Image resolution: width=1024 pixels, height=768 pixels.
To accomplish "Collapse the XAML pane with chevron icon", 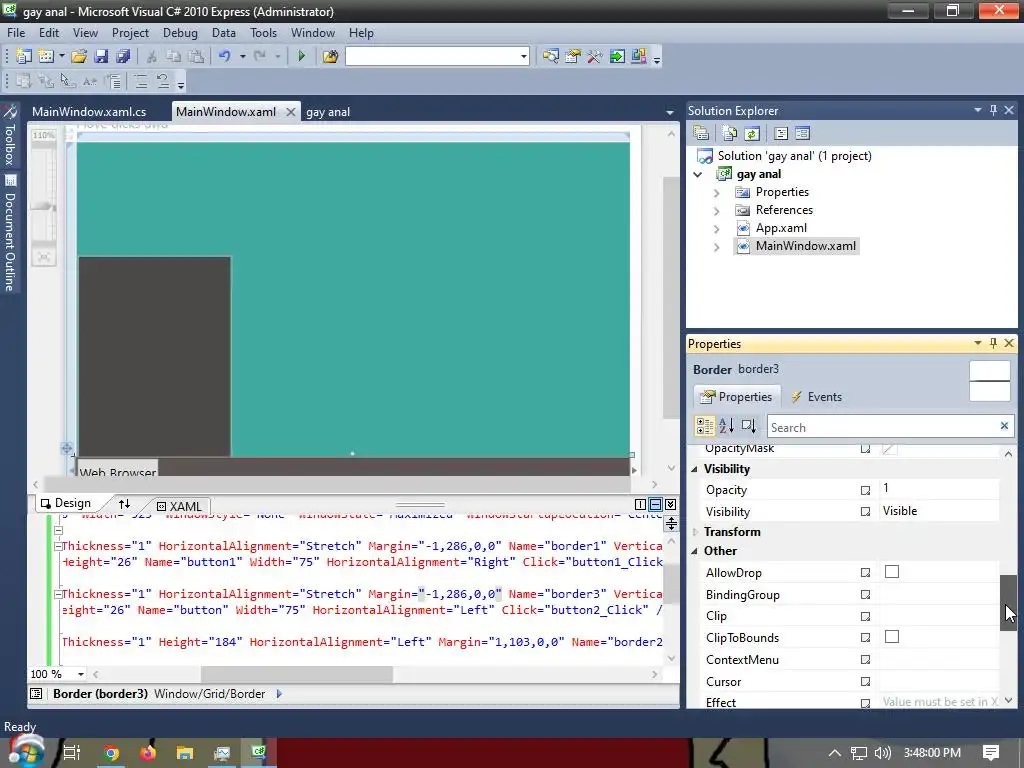I will click(670, 504).
